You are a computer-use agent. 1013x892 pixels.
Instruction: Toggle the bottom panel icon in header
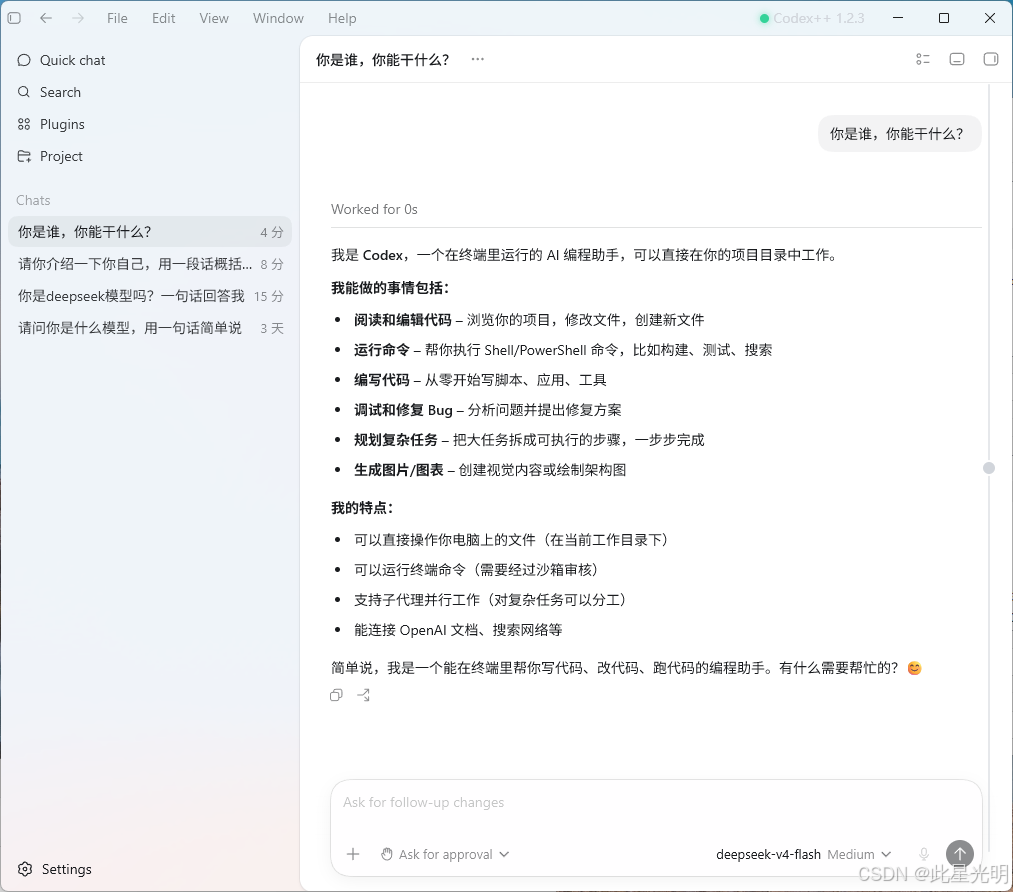pos(957,59)
